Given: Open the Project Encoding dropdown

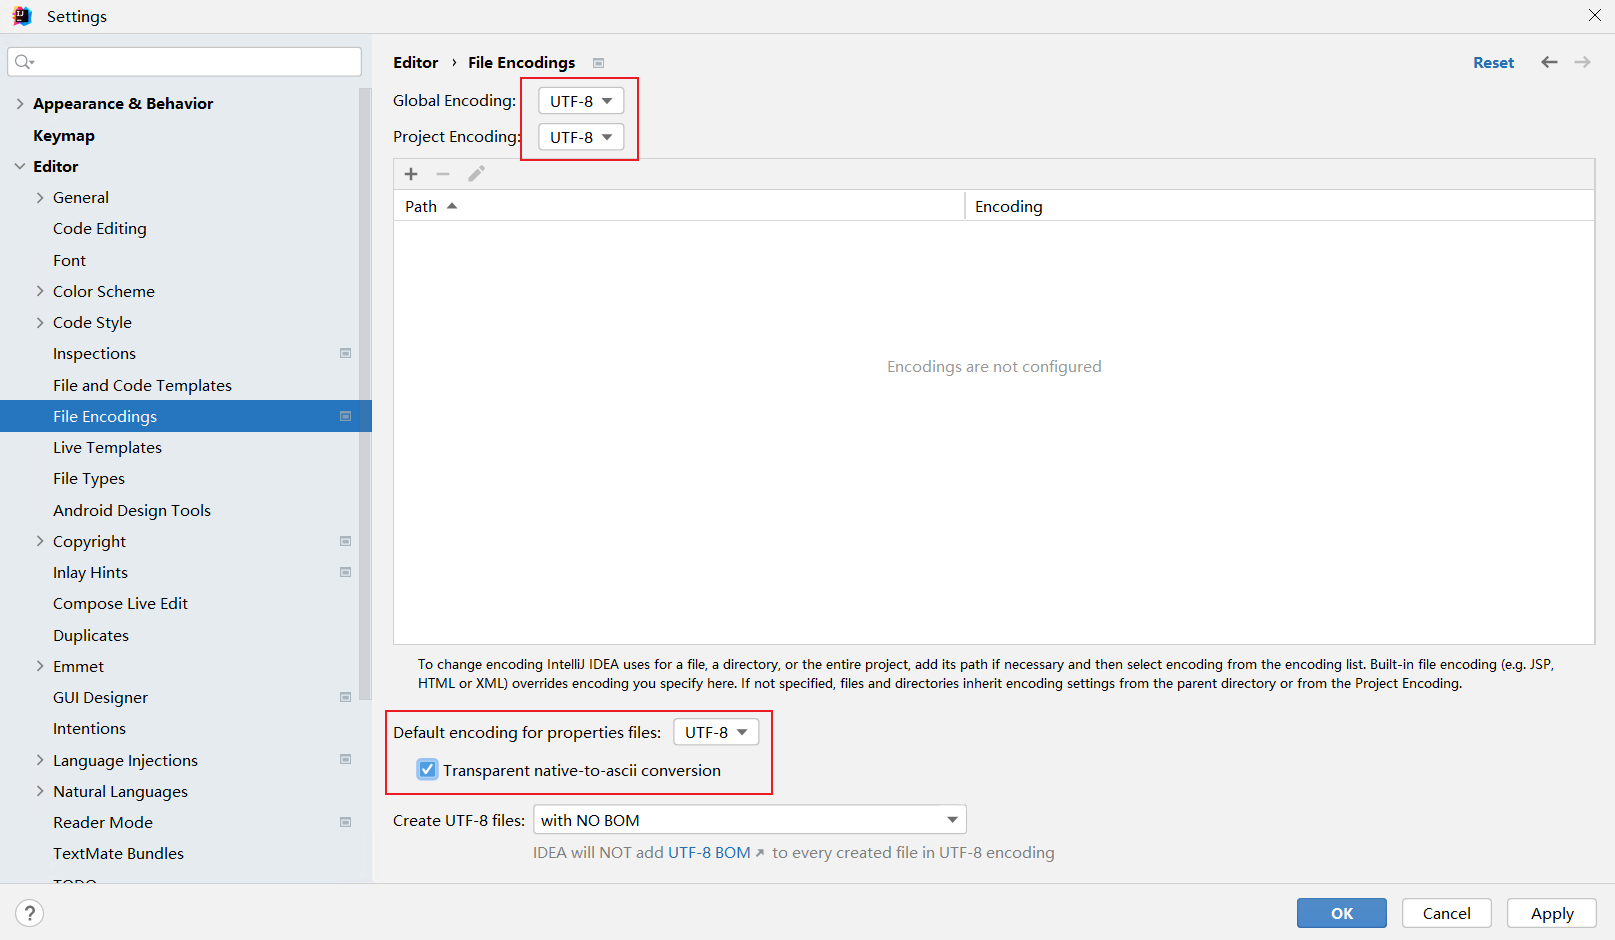Looking at the screenshot, I should coord(581,137).
